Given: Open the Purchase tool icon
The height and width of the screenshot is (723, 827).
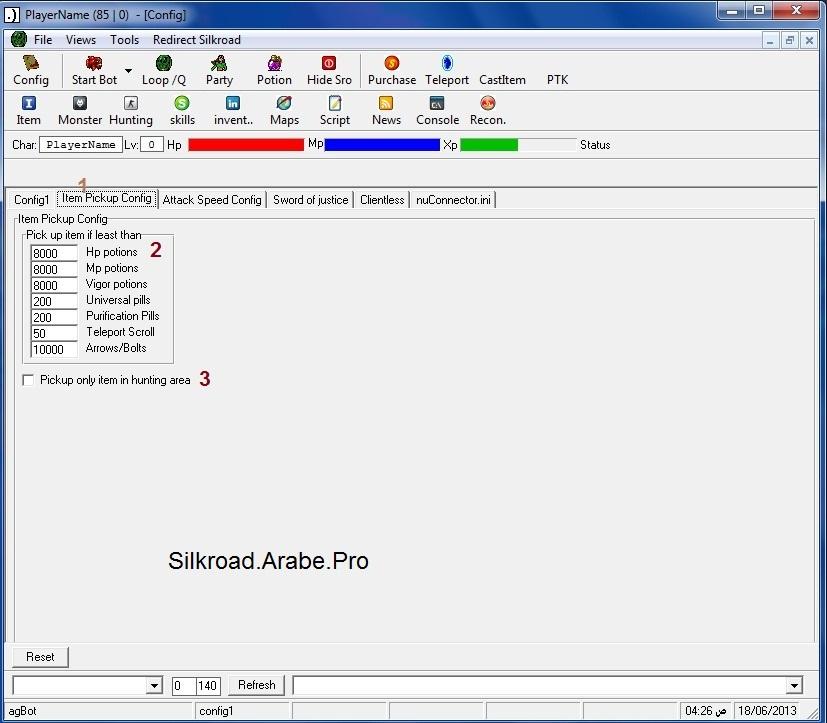Looking at the screenshot, I should (392, 71).
